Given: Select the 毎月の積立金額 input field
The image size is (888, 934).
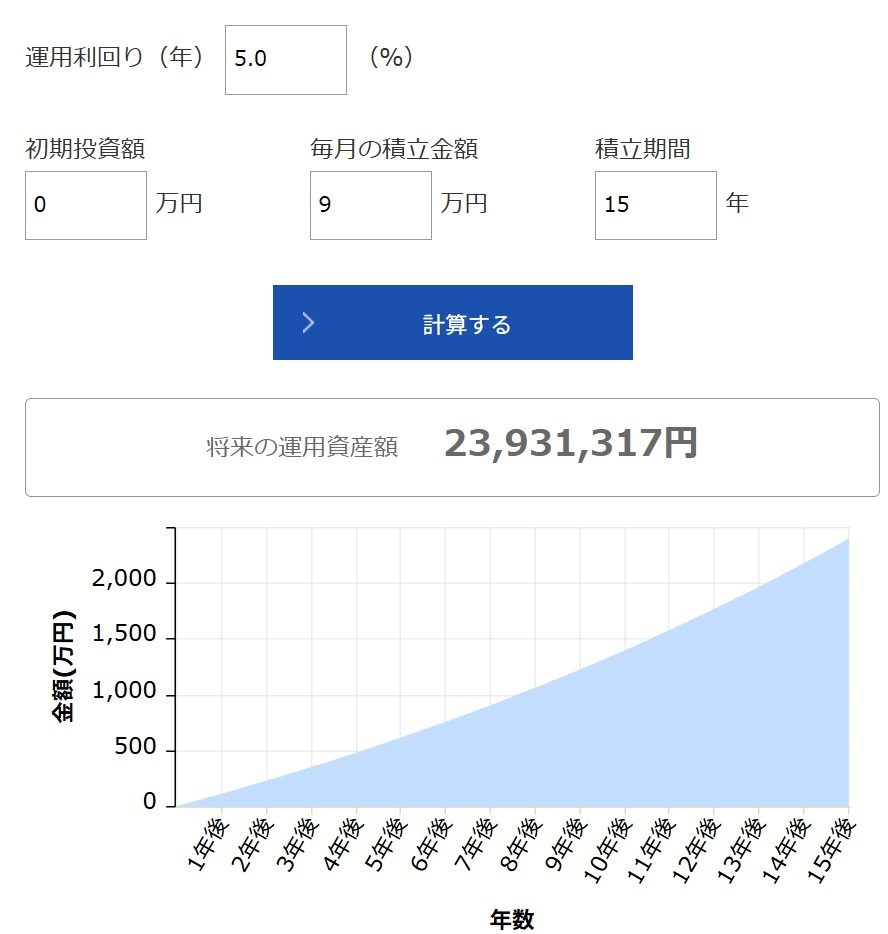Looking at the screenshot, I should 371,206.
